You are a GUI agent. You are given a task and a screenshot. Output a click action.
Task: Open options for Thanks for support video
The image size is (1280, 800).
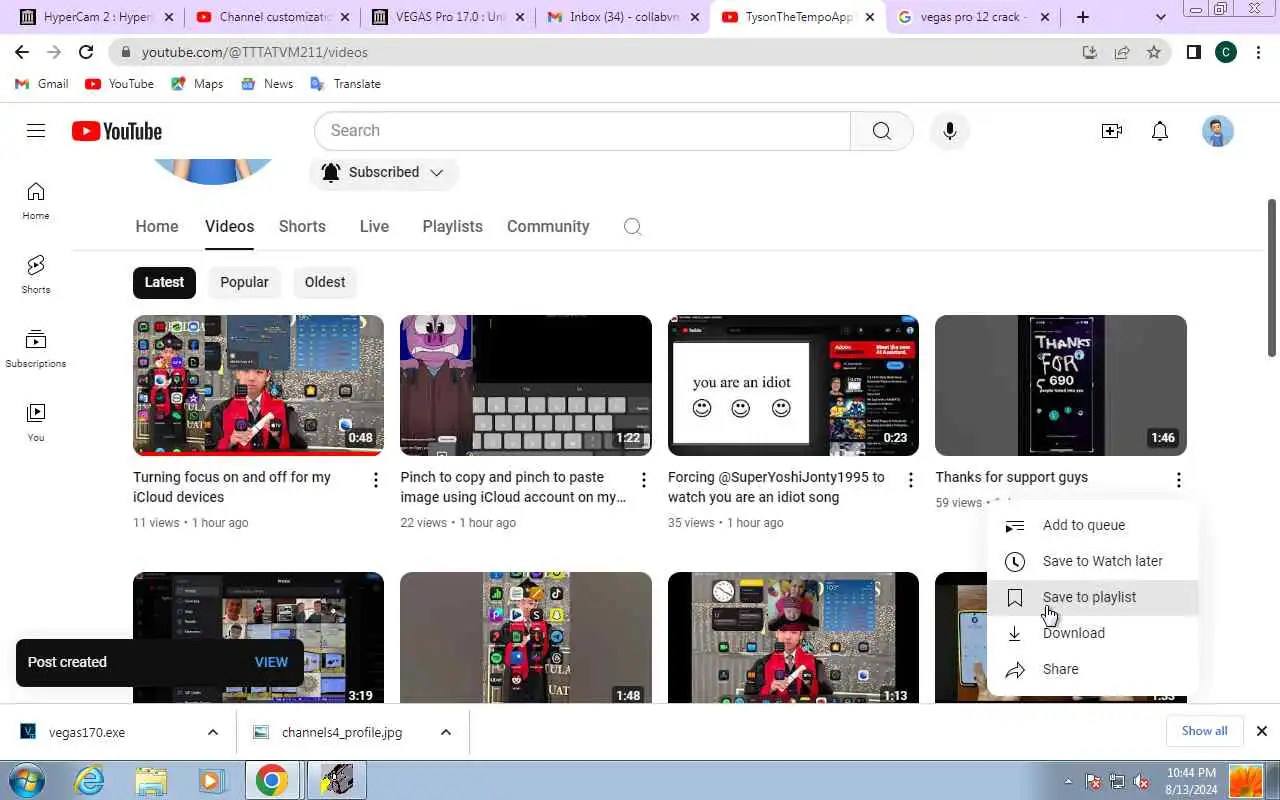tap(1179, 480)
